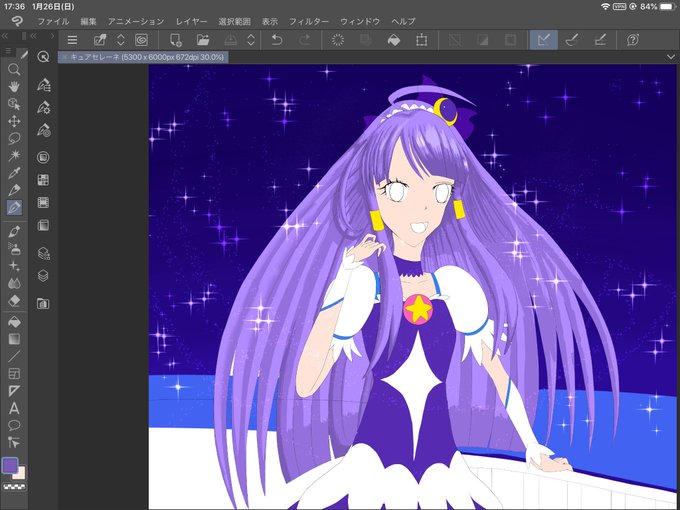680x510 pixels.
Task: Expand arrows next to the edit icon
Action: [x=121, y=40]
